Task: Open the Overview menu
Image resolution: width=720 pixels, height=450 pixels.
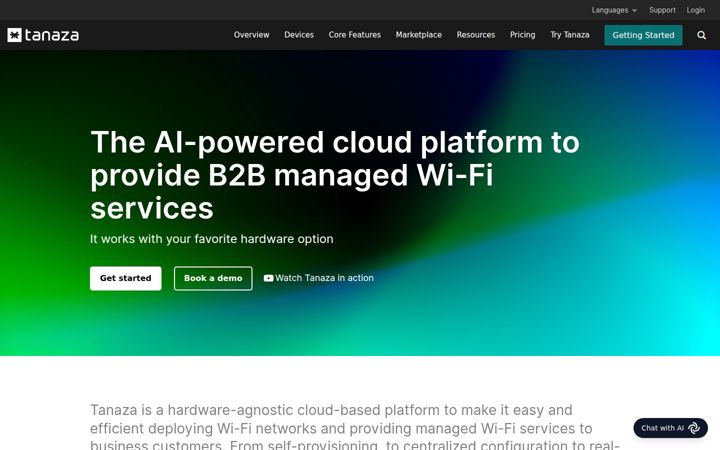Action: pos(251,35)
